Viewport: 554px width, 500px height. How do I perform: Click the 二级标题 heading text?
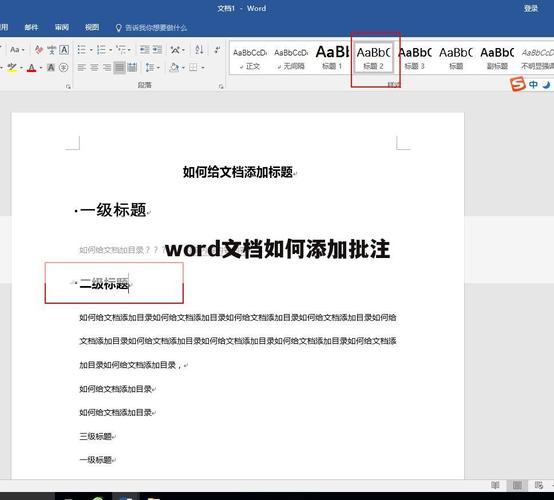(105, 283)
